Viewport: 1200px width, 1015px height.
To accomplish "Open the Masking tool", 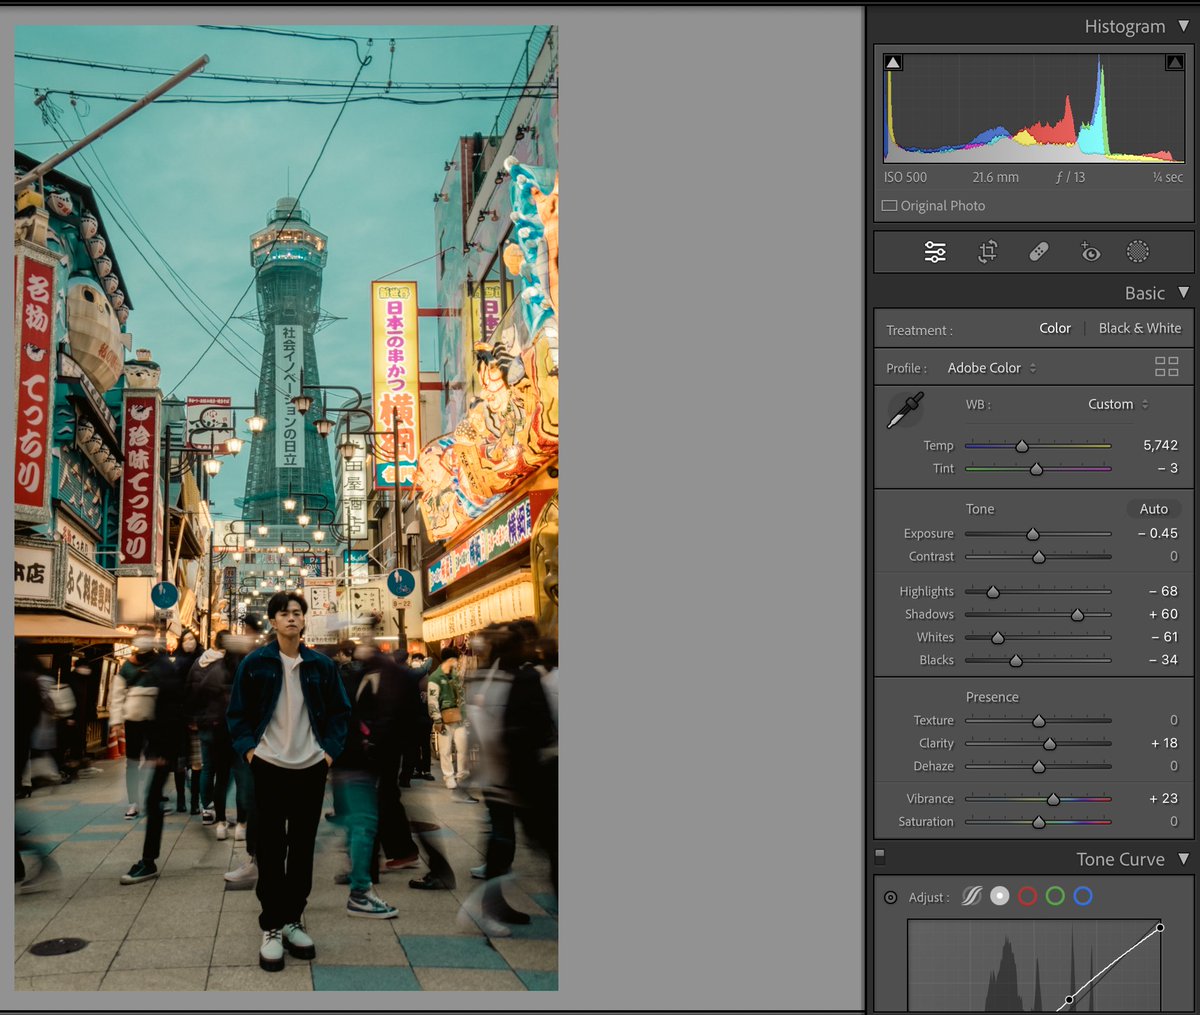I will coord(1137,252).
